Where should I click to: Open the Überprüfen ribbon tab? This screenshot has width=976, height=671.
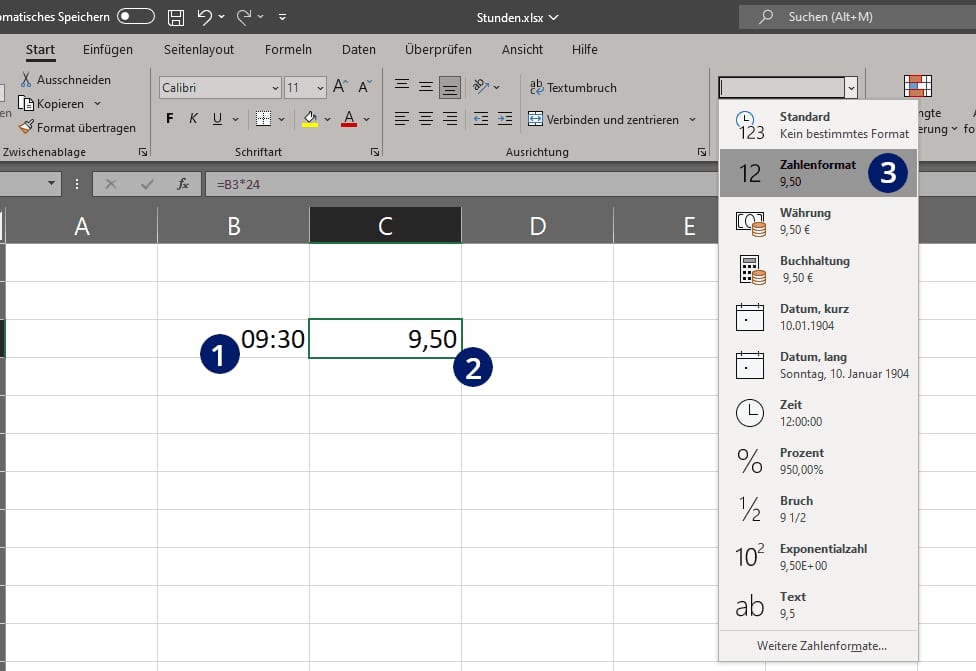[x=438, y=50]
